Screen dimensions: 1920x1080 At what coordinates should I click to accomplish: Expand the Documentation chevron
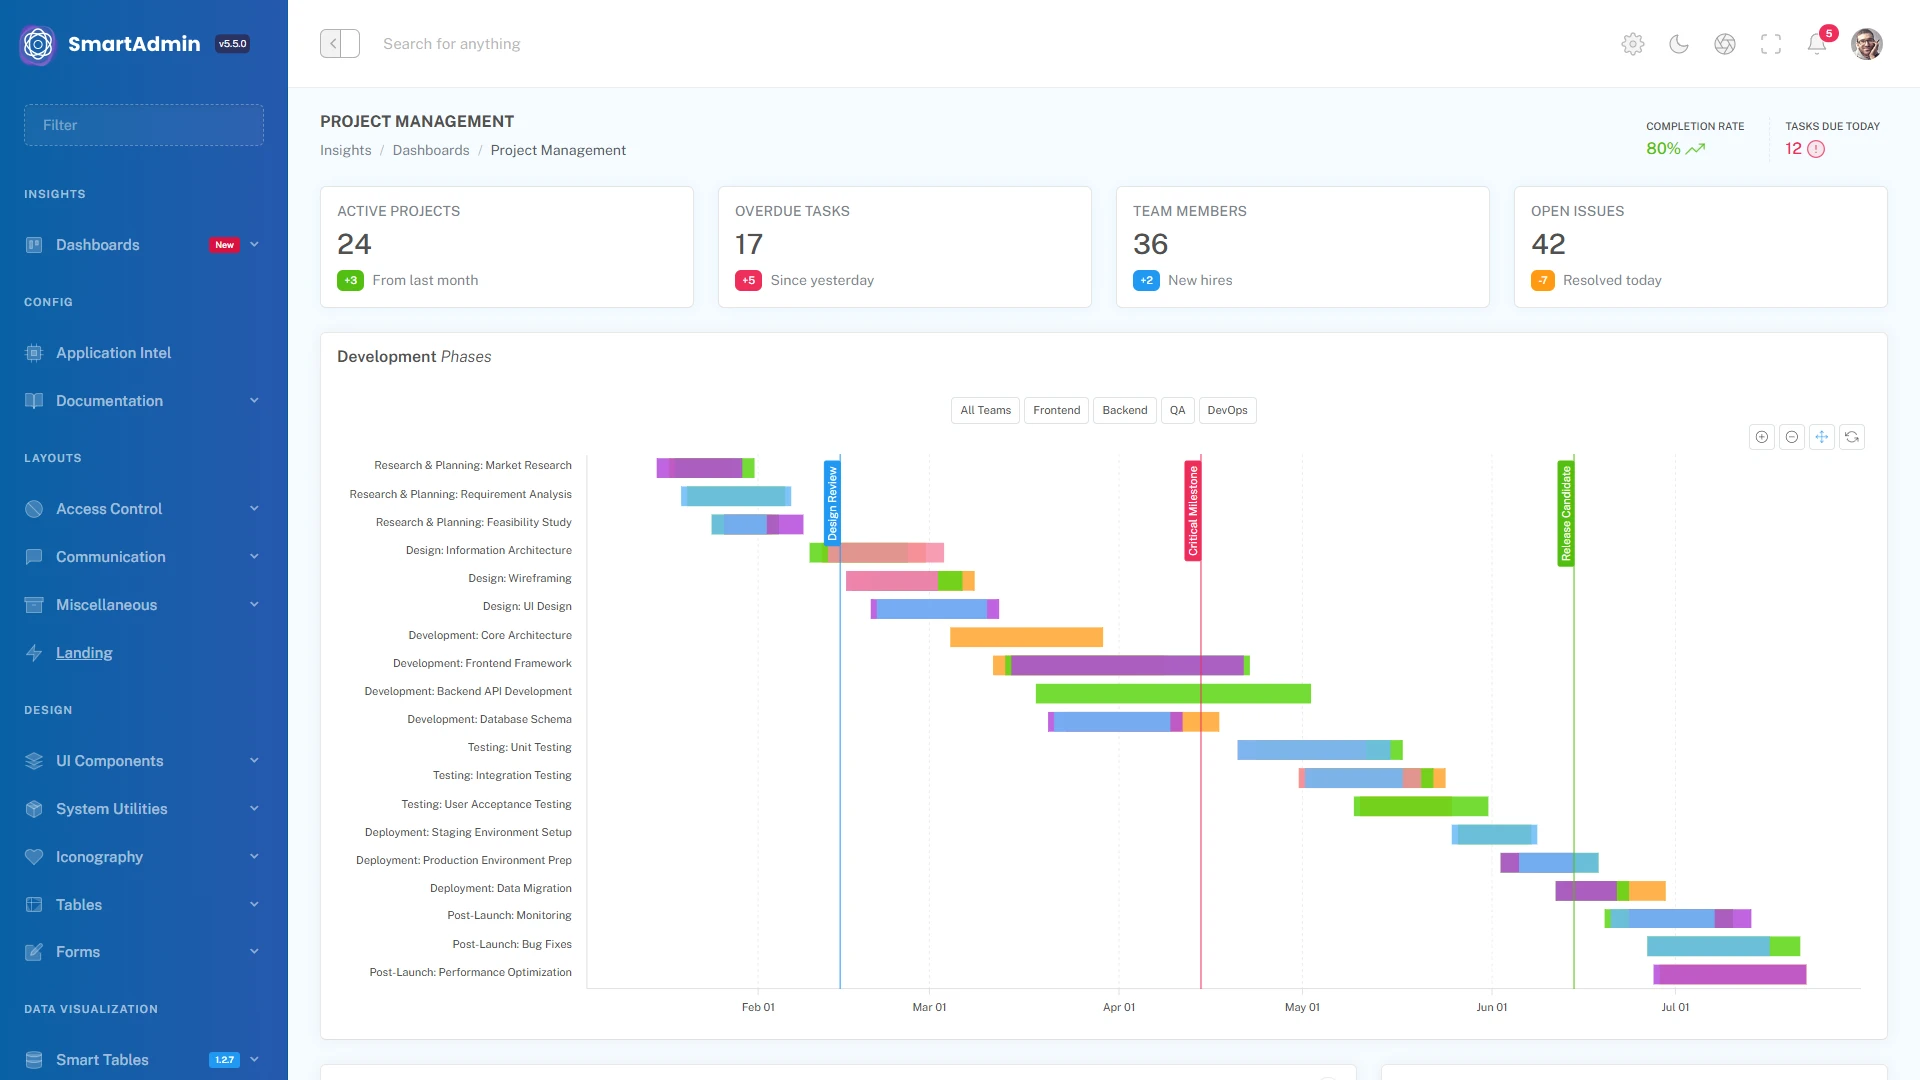coord(254,401)
